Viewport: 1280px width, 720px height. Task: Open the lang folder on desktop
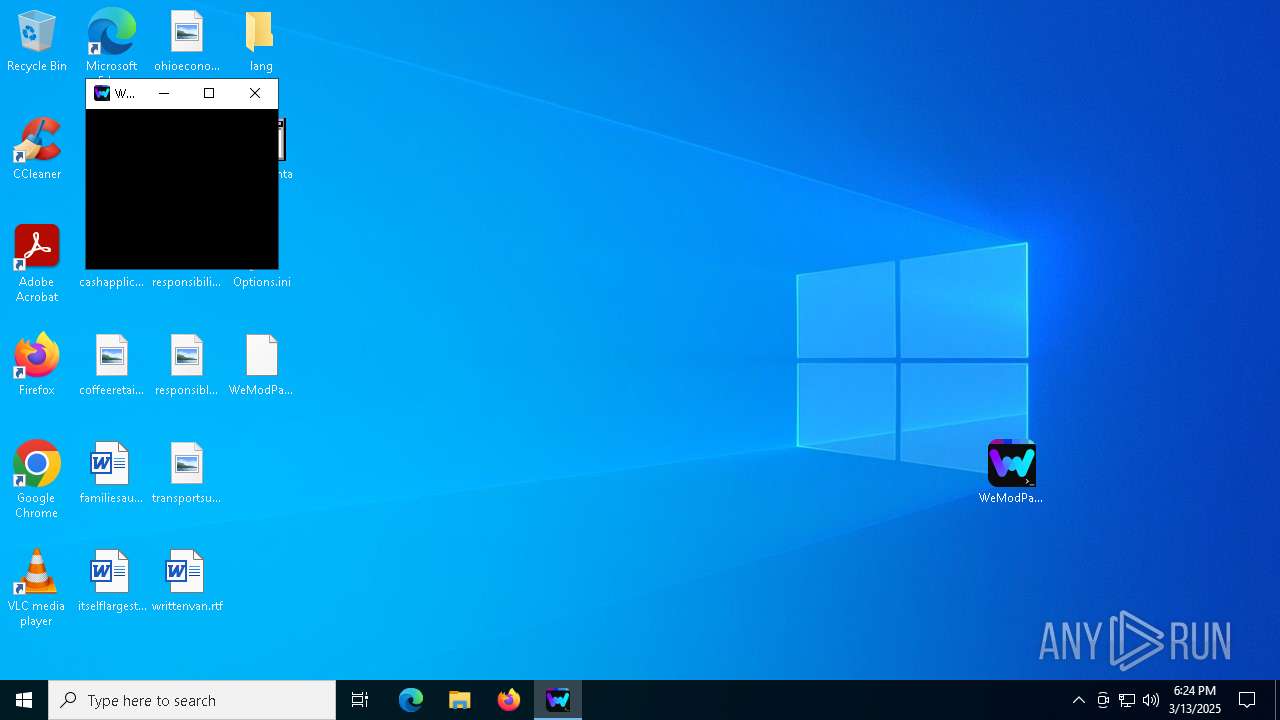coord(261,40)
